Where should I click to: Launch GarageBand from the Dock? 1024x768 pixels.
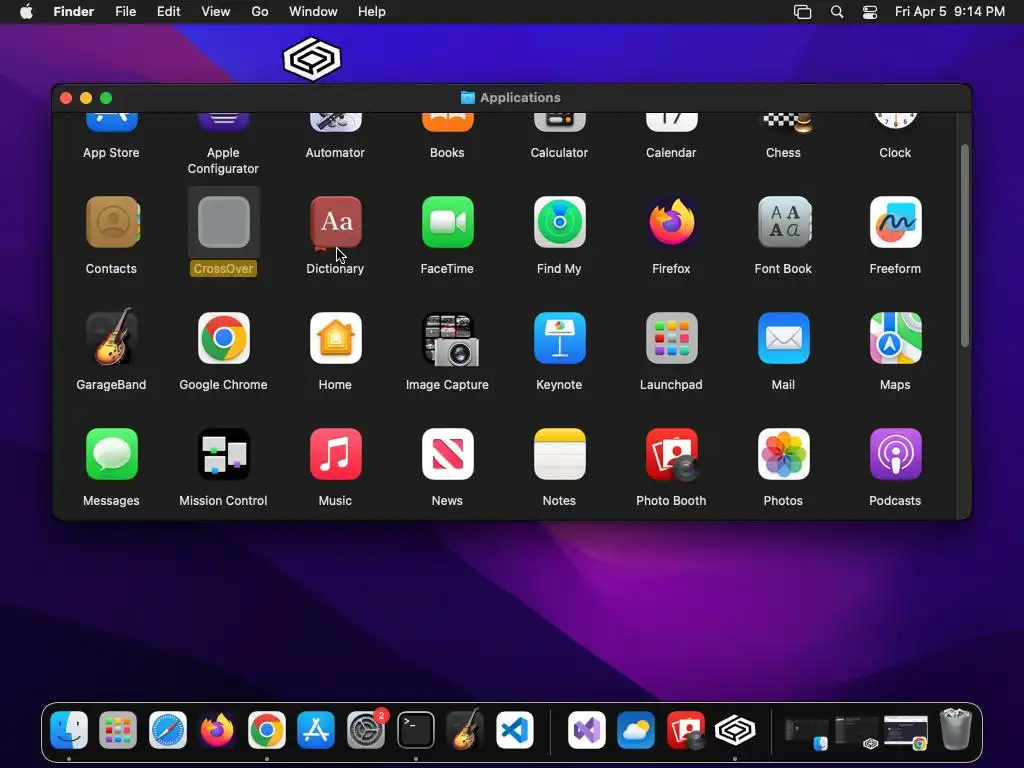(x=465, y=729)
